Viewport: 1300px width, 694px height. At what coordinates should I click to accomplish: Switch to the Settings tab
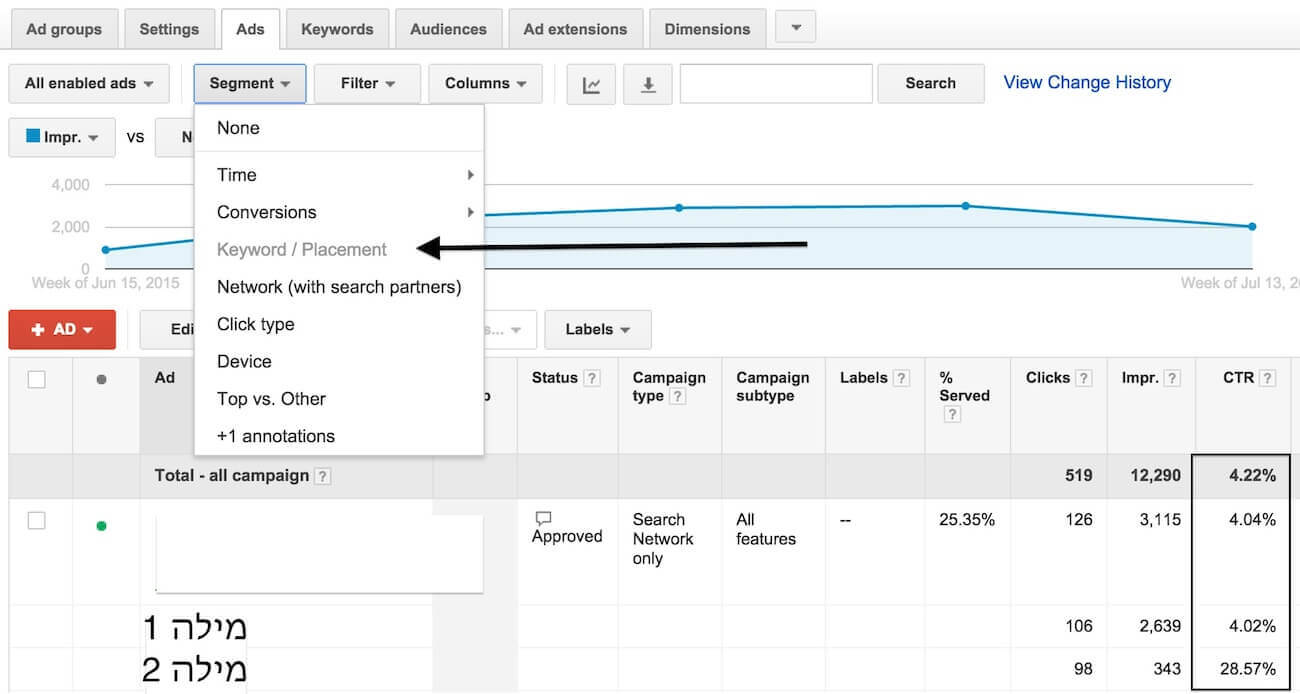pyautogui.click(x=169, y=29)
